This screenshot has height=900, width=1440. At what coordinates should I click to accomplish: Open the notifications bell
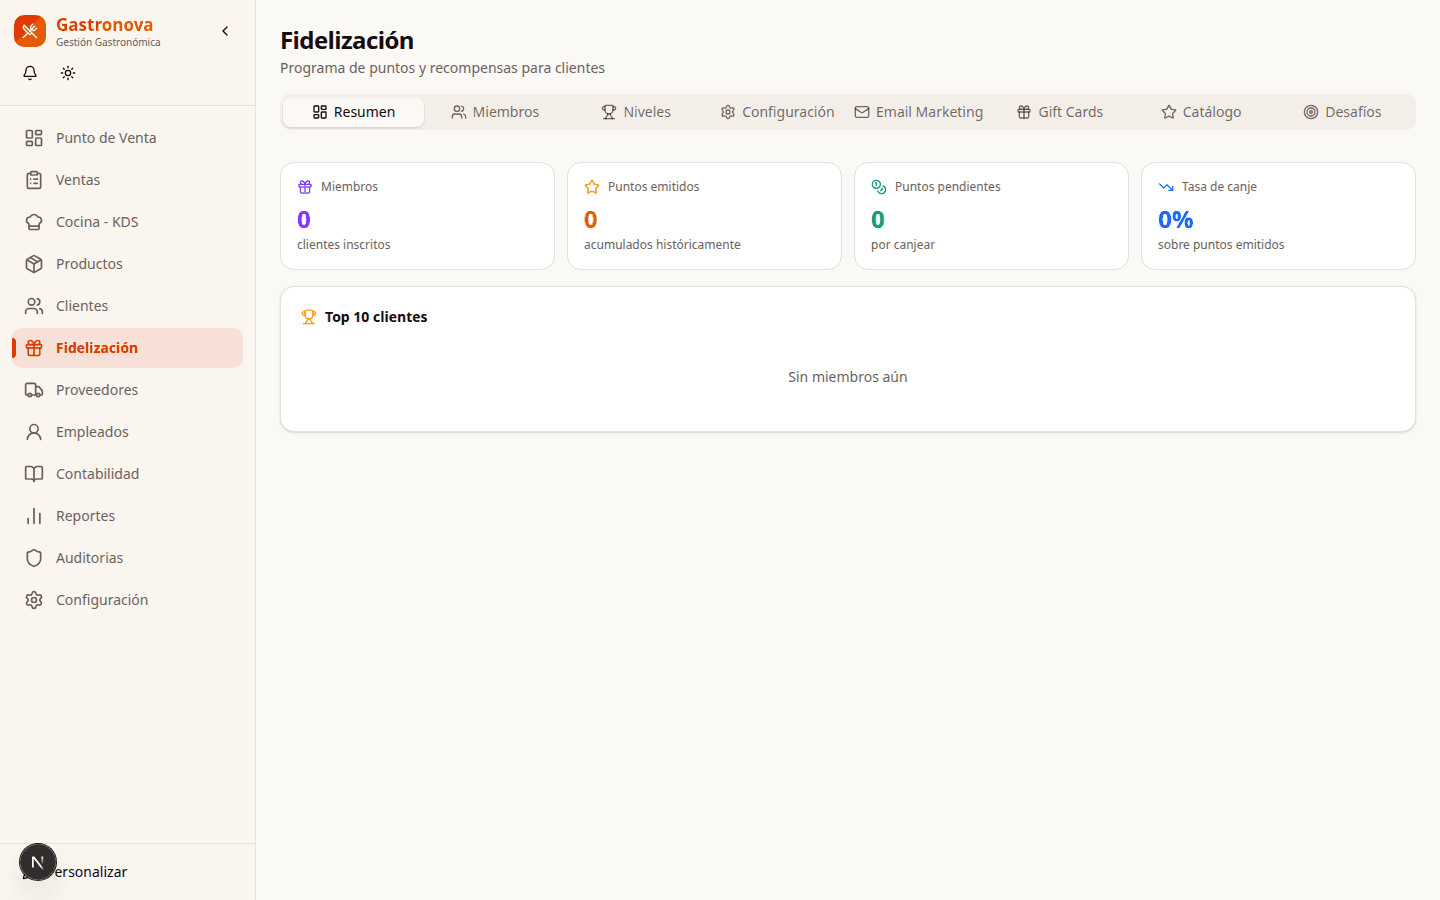(x=29, y=72)
